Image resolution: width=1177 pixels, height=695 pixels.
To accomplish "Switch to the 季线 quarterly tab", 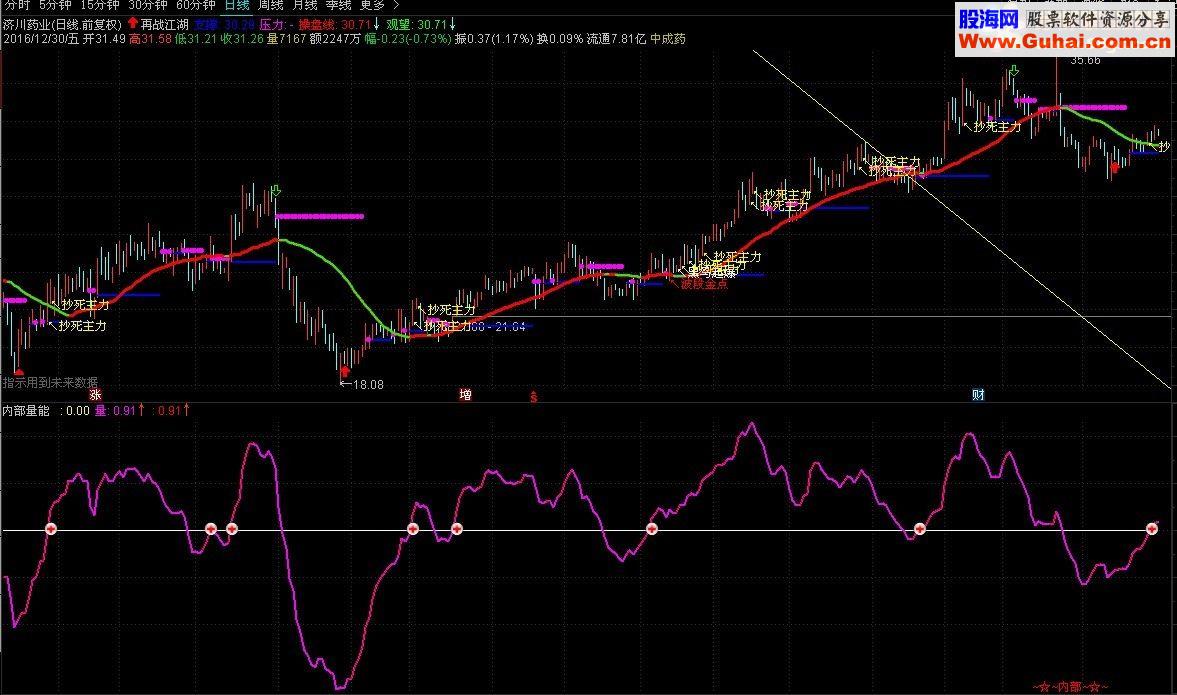I will [339, 5].
